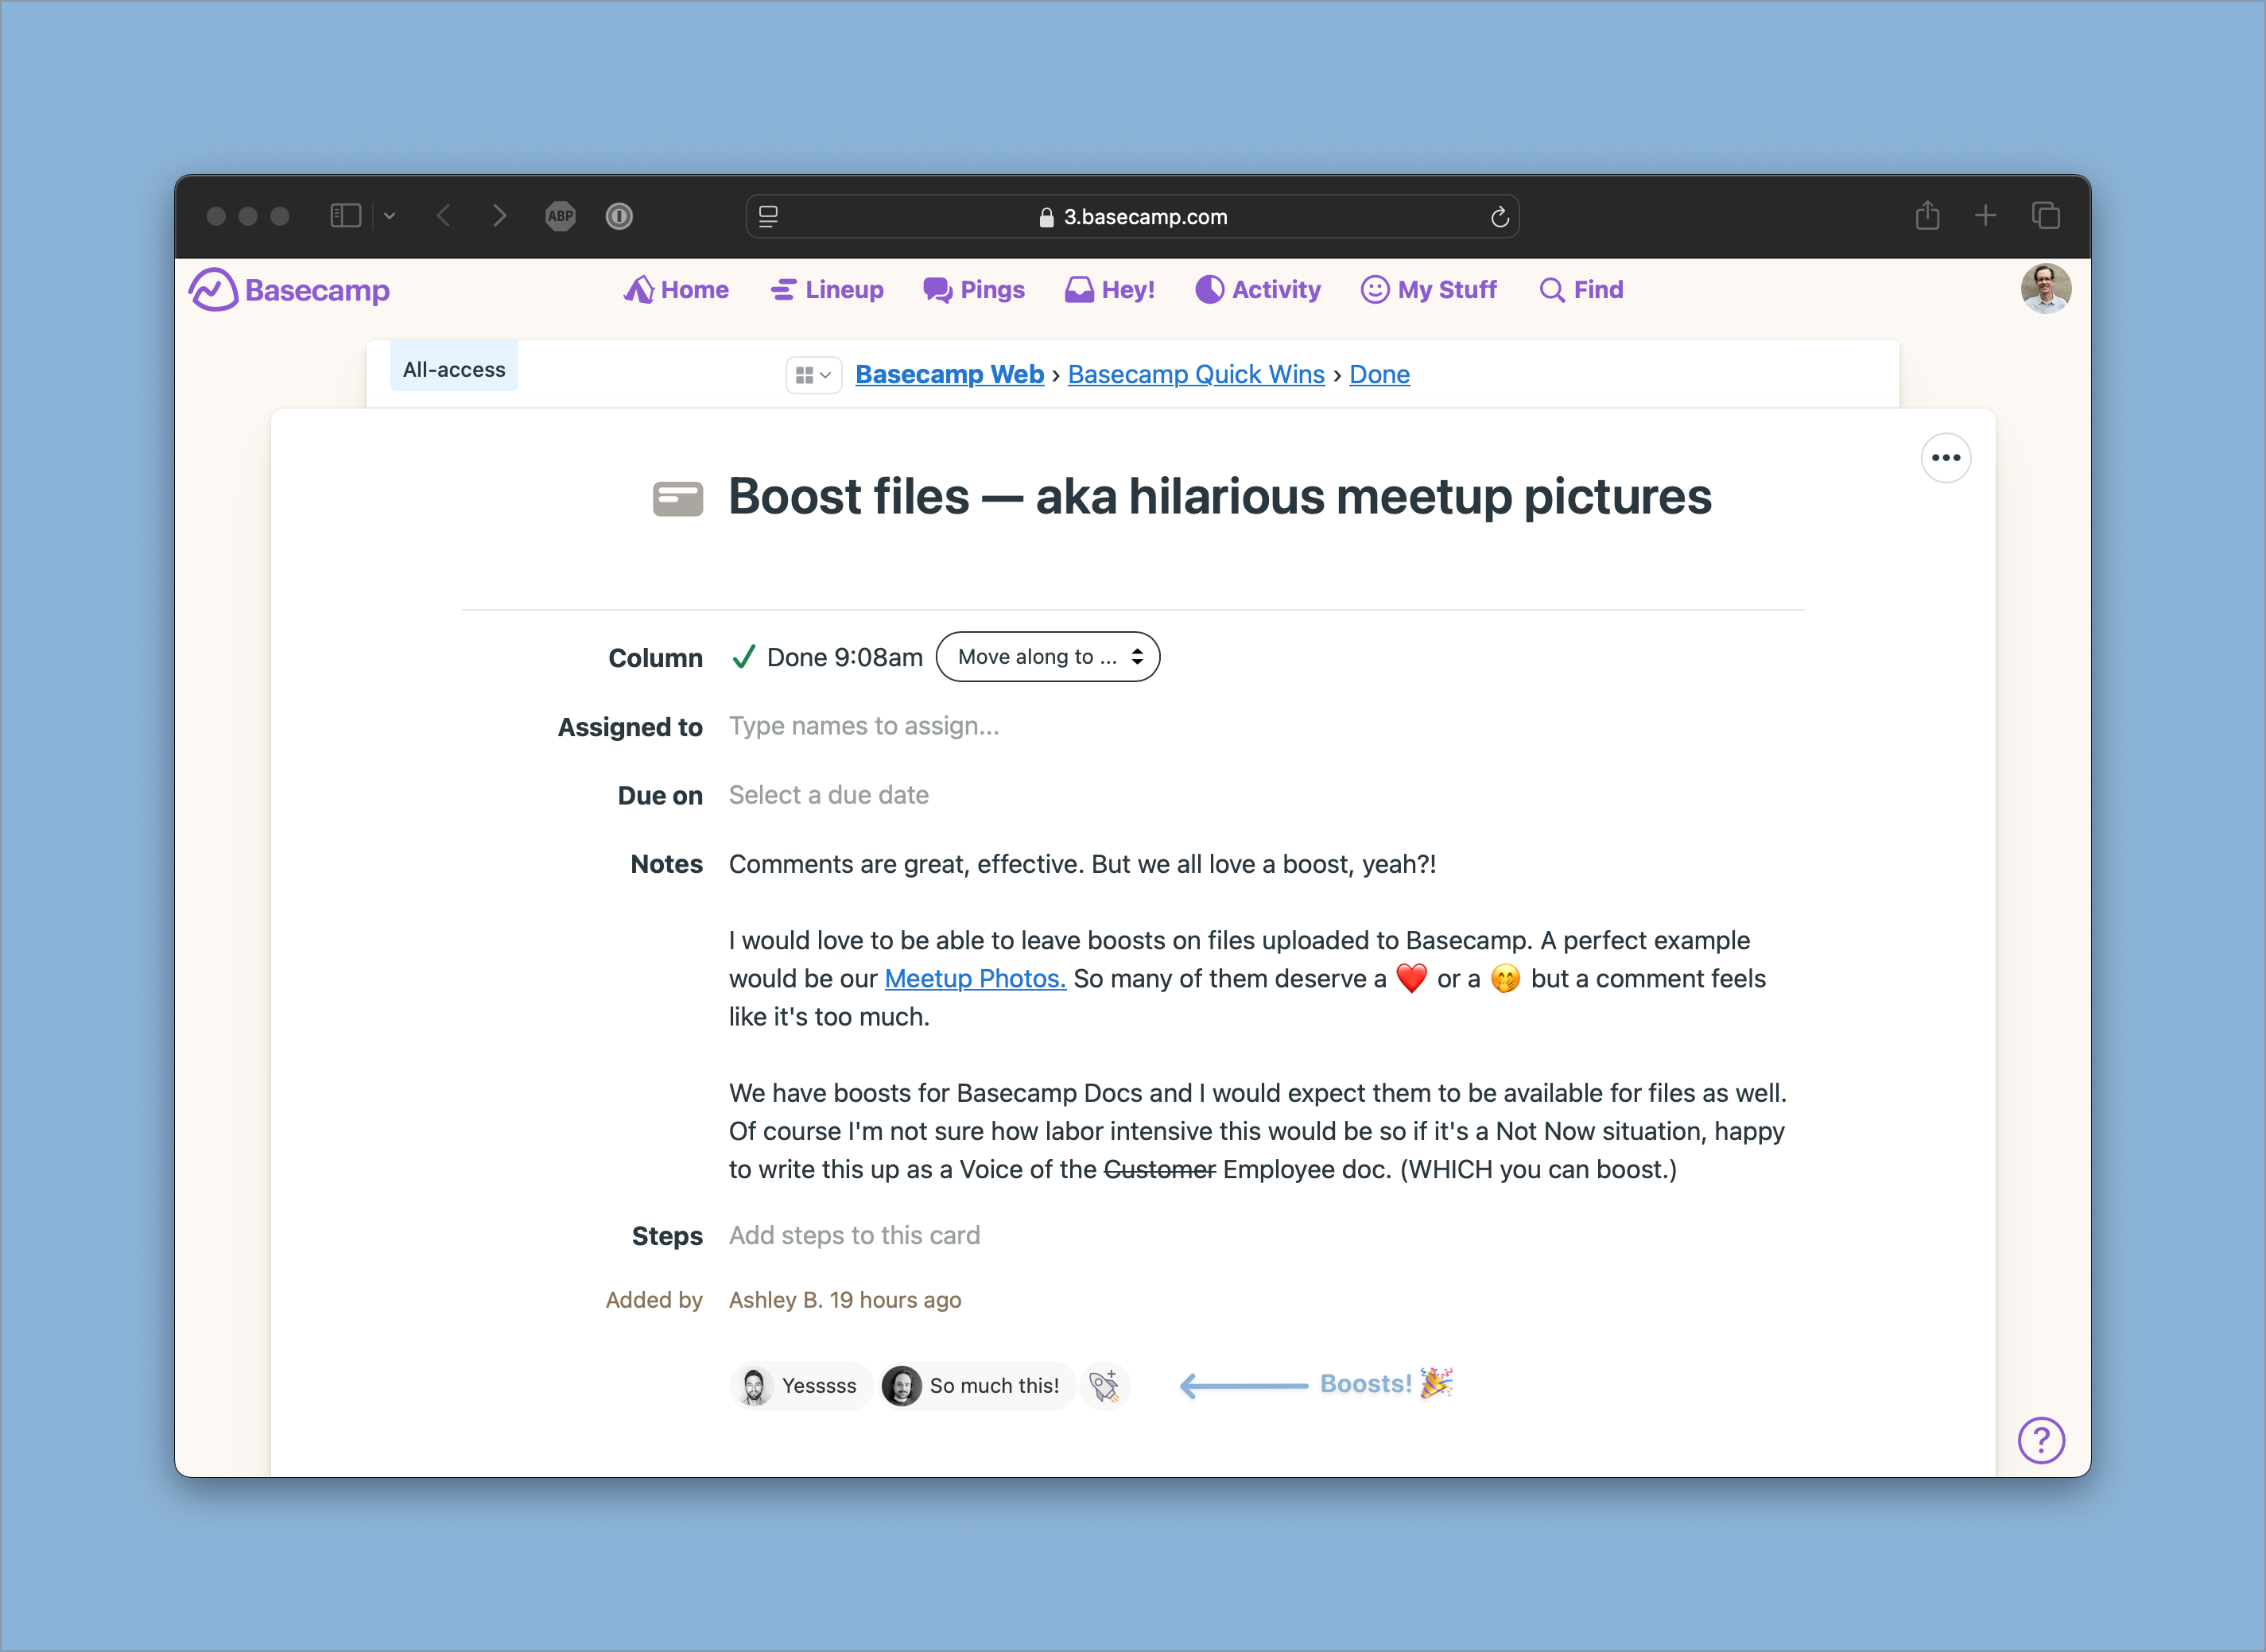
Task: Click 'Select a due date' field
Action: (x=829, y=795)
